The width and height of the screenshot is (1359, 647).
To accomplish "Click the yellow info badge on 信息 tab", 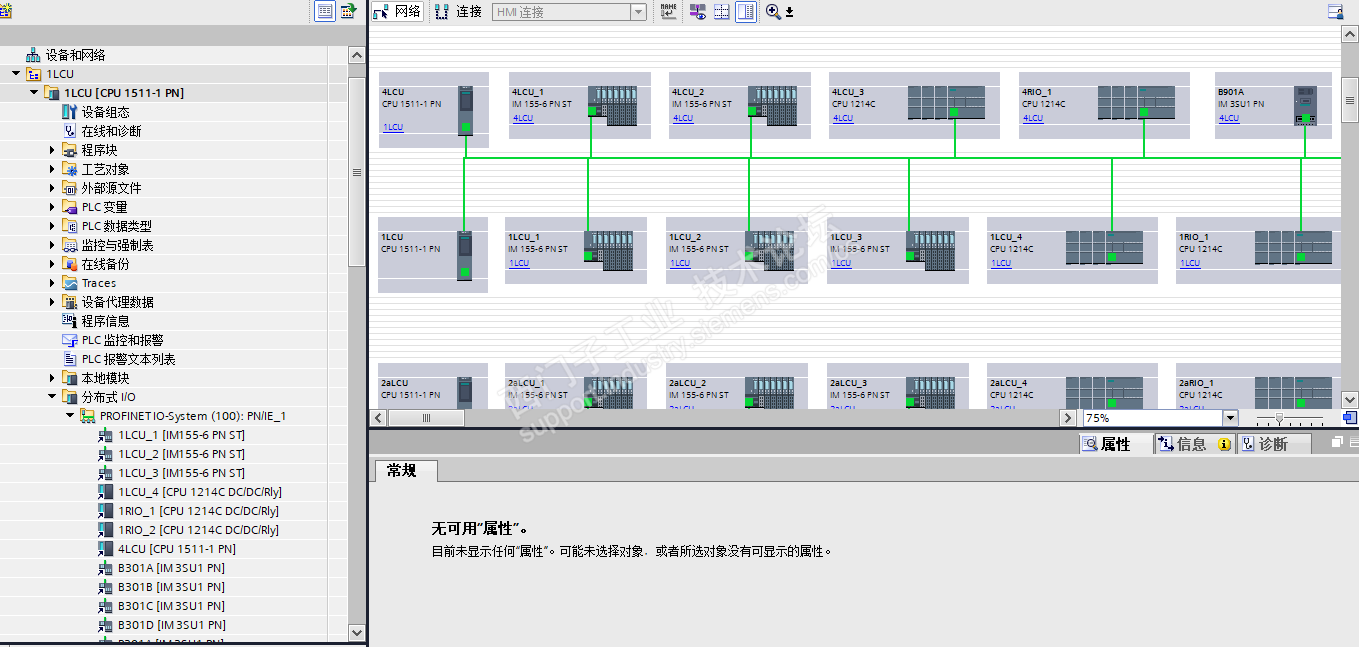I will point(1224,444).
